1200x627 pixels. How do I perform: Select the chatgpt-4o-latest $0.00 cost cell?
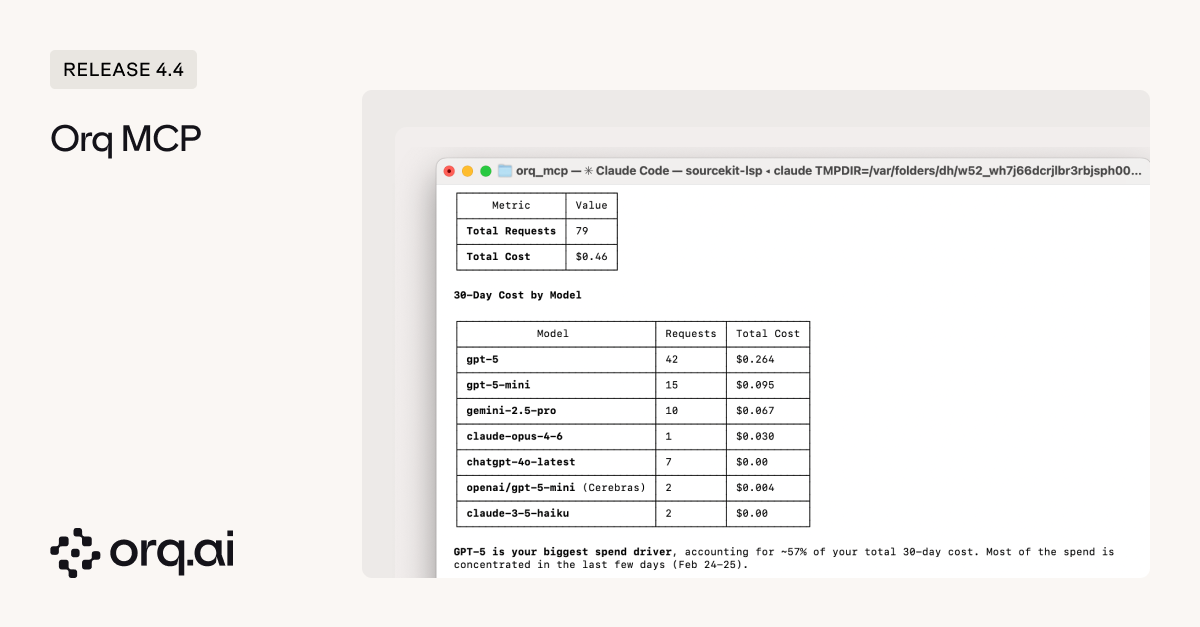(x=768, y=462)
